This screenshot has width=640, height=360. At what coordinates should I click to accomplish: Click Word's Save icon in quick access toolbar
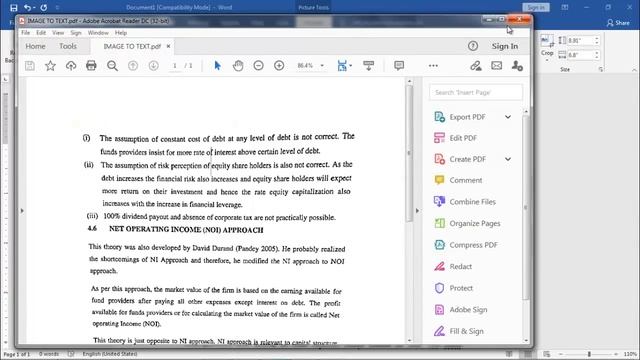pyautogui.click(x=13, y=7)
